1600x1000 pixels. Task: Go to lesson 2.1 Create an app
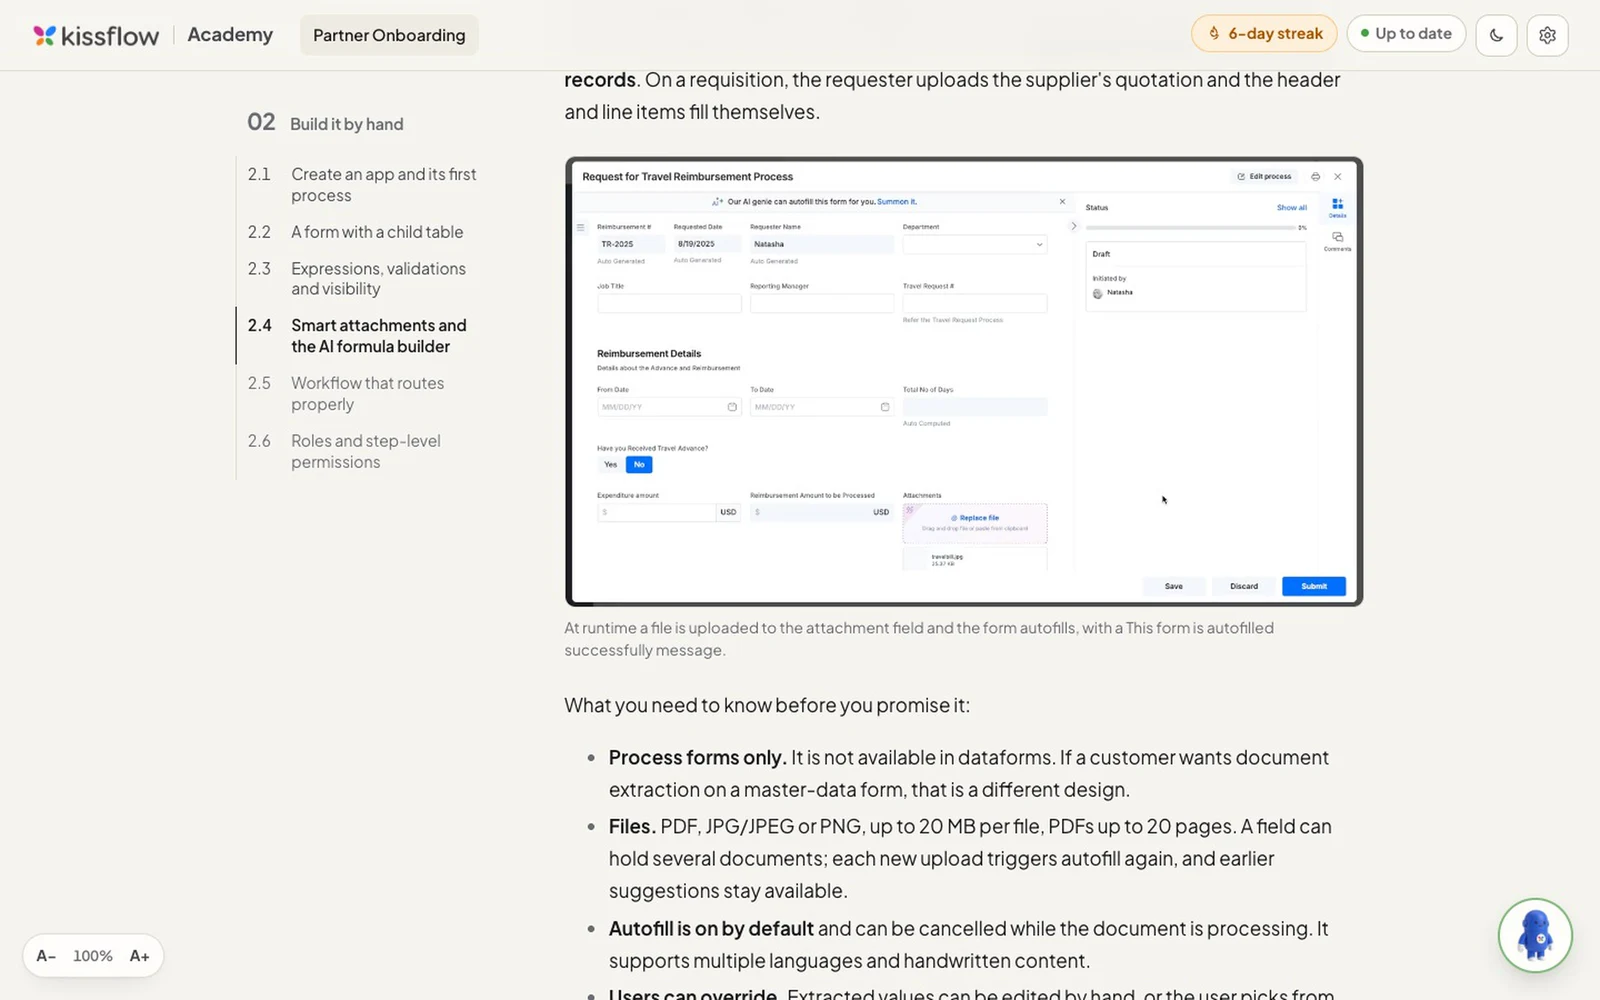pos(362,185)
